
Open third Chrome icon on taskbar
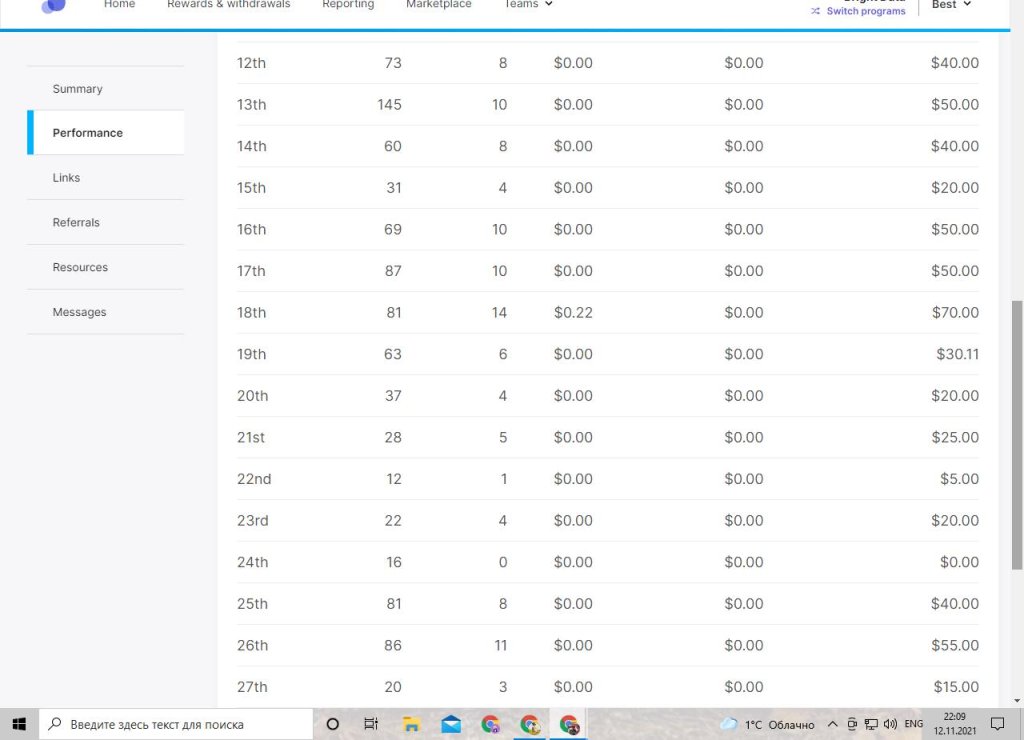pos(569,724)
